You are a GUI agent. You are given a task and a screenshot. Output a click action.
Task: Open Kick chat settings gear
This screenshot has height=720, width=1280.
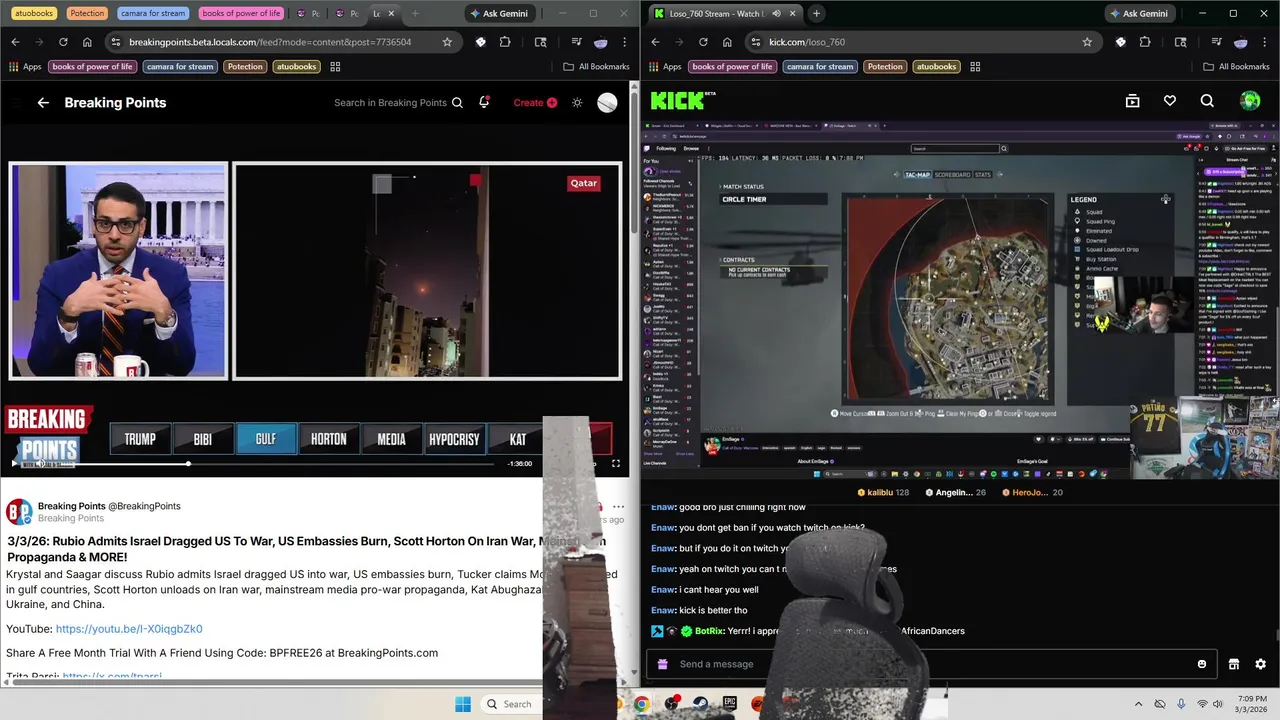tap(1260, 664)
